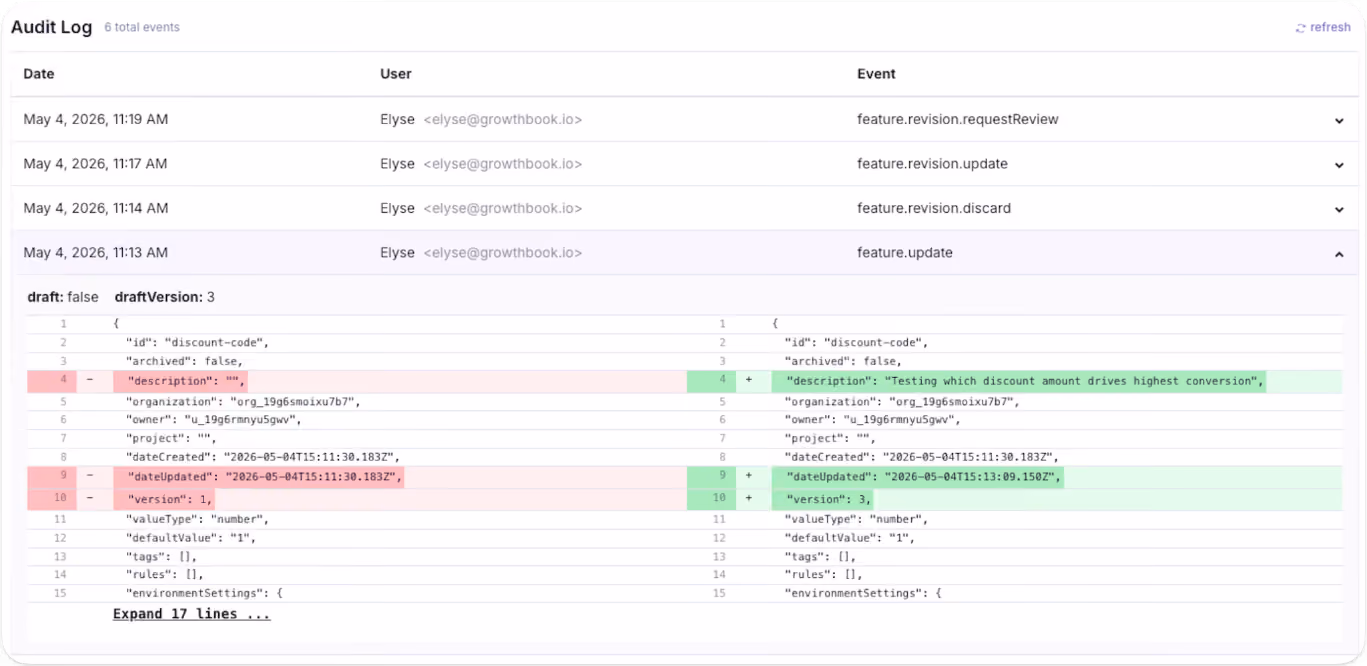Viewport: 1367px width, 666px height.
Task: Click 'Expand 17 lines ...' in diff
Action: 191,614
